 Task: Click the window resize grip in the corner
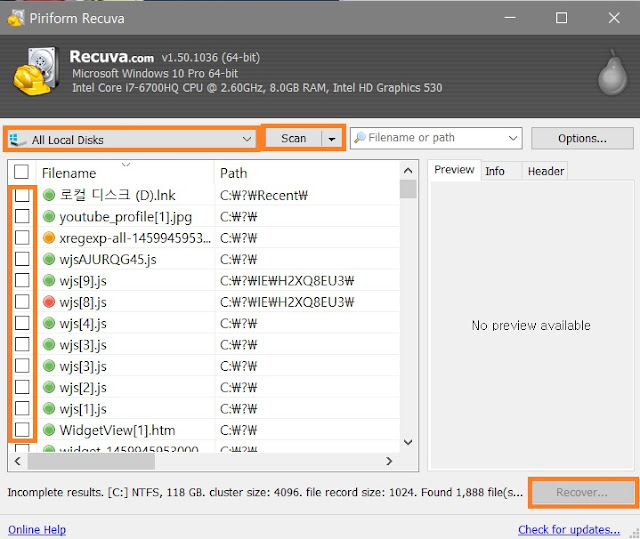[x=634, y=533]
